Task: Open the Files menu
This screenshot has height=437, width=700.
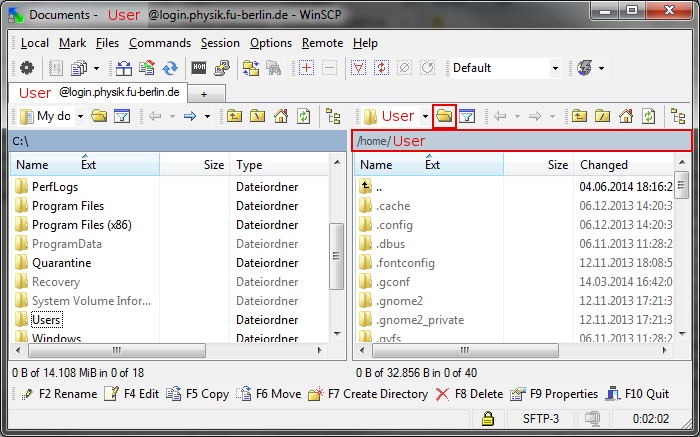Action: 107,43
